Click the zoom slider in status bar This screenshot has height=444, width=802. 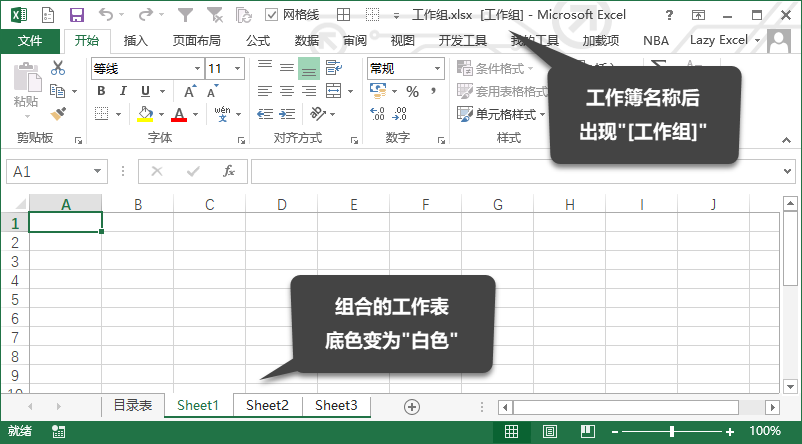671,431
